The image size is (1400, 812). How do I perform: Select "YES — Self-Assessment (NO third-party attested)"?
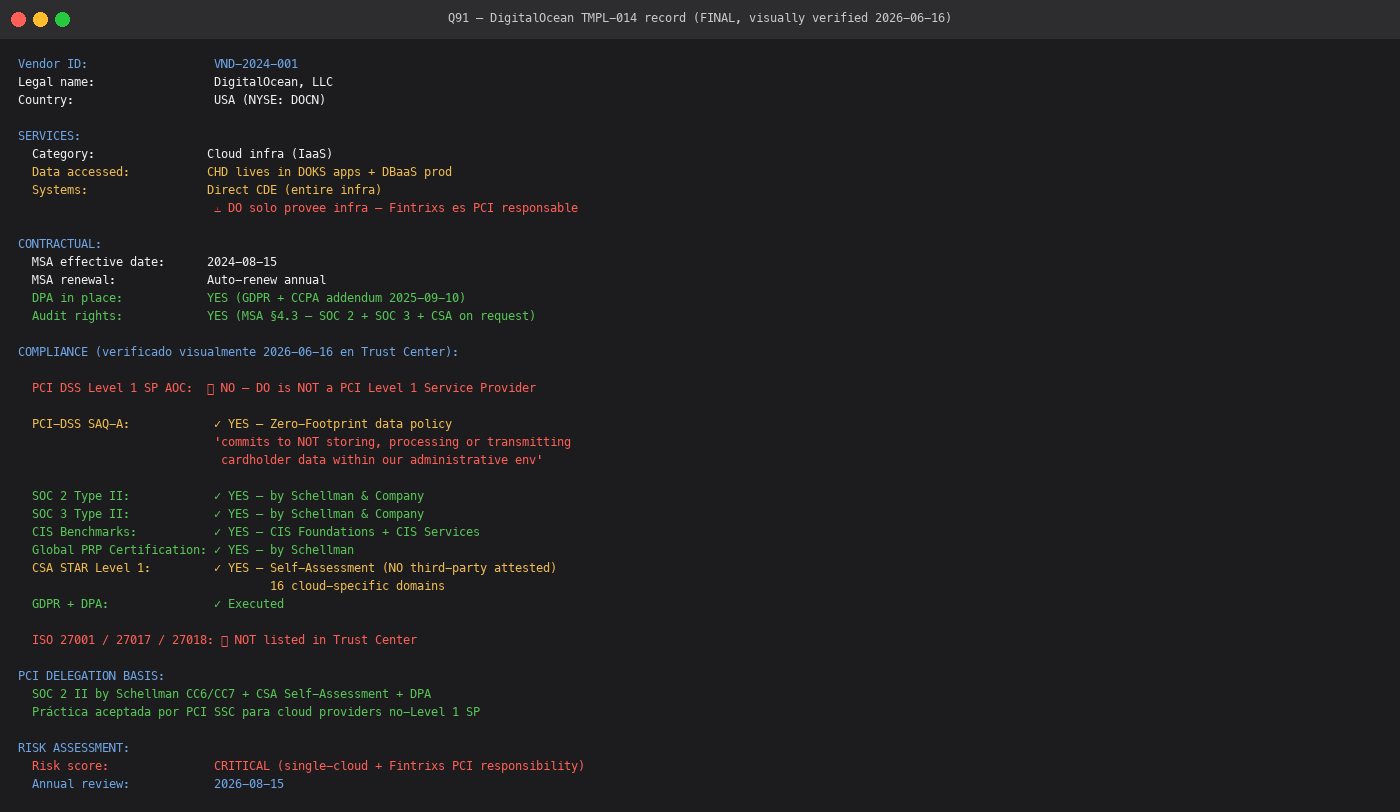pos(392,568)
